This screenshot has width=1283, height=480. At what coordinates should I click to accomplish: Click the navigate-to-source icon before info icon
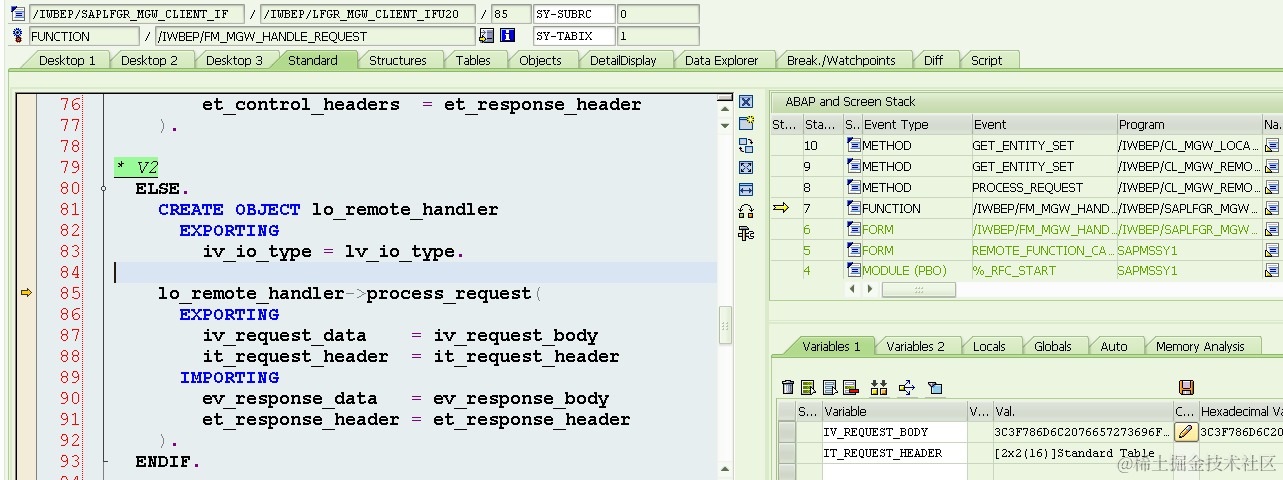tap(487, 36)
